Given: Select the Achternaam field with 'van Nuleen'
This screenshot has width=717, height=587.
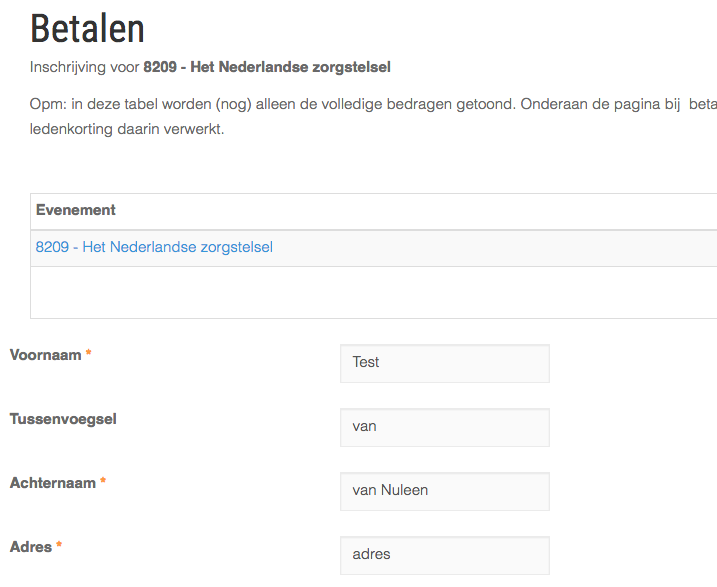Looking at the screenshot, I should (444, 491).
